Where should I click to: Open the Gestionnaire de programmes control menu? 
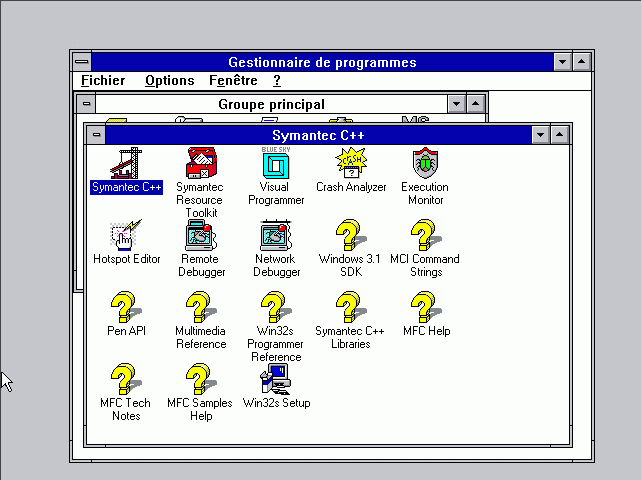pos(82,62)
